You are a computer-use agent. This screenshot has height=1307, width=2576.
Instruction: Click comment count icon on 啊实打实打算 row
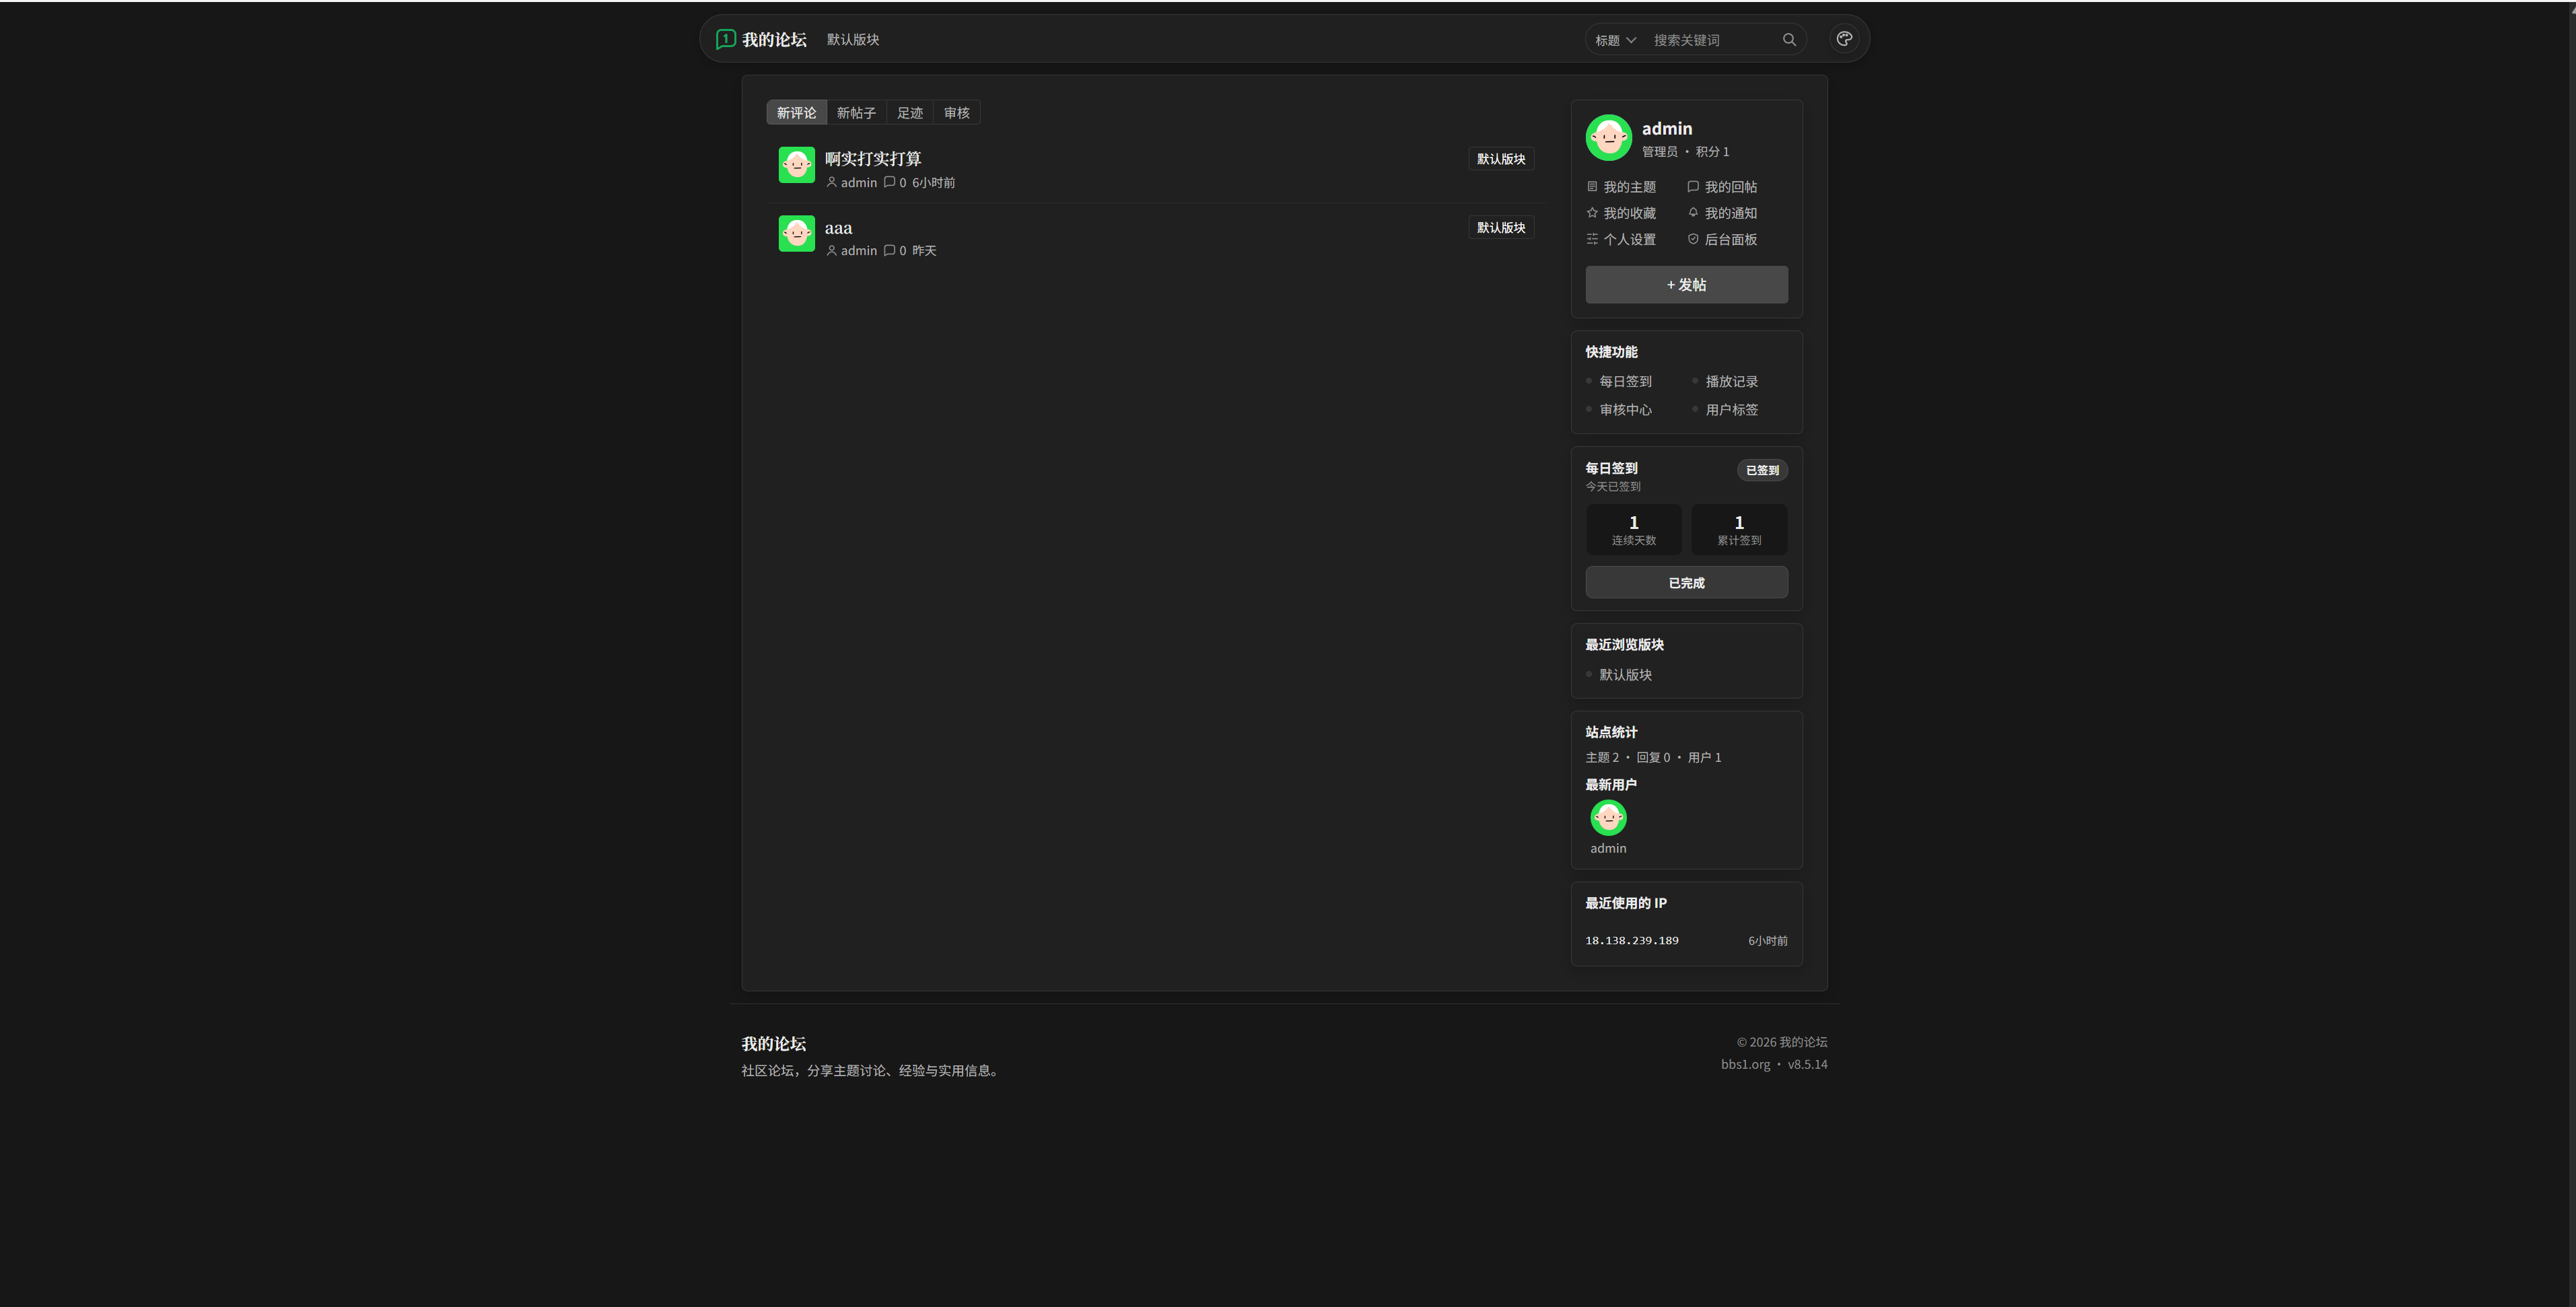[889, 182]
